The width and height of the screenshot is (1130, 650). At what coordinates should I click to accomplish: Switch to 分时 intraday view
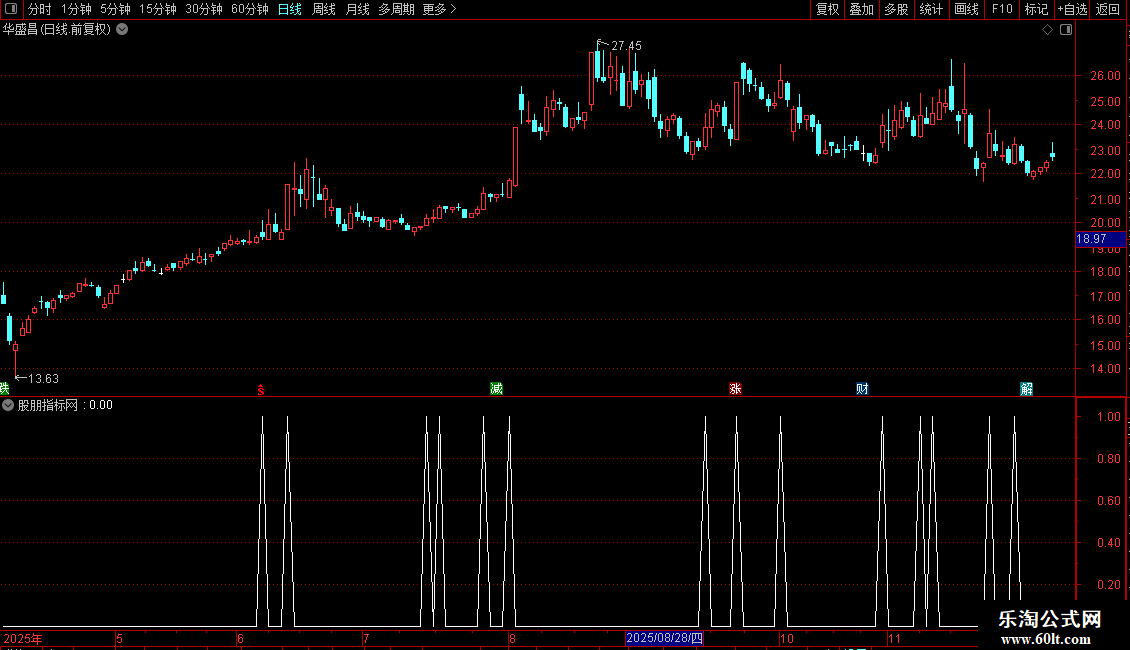(x=40, y=9)
